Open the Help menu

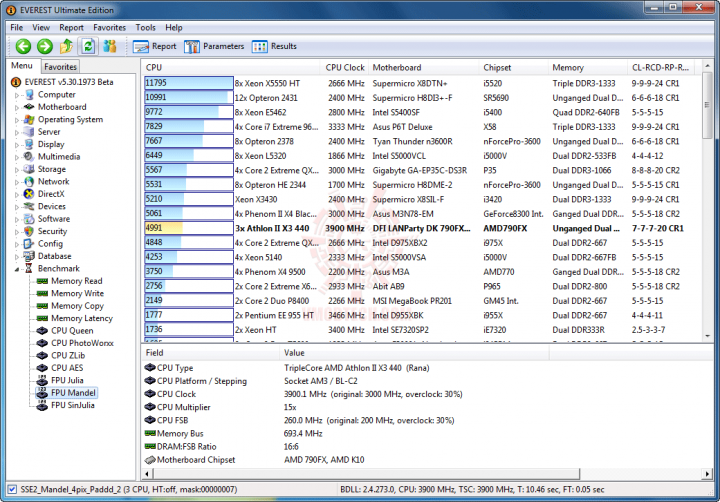point(174,28)
